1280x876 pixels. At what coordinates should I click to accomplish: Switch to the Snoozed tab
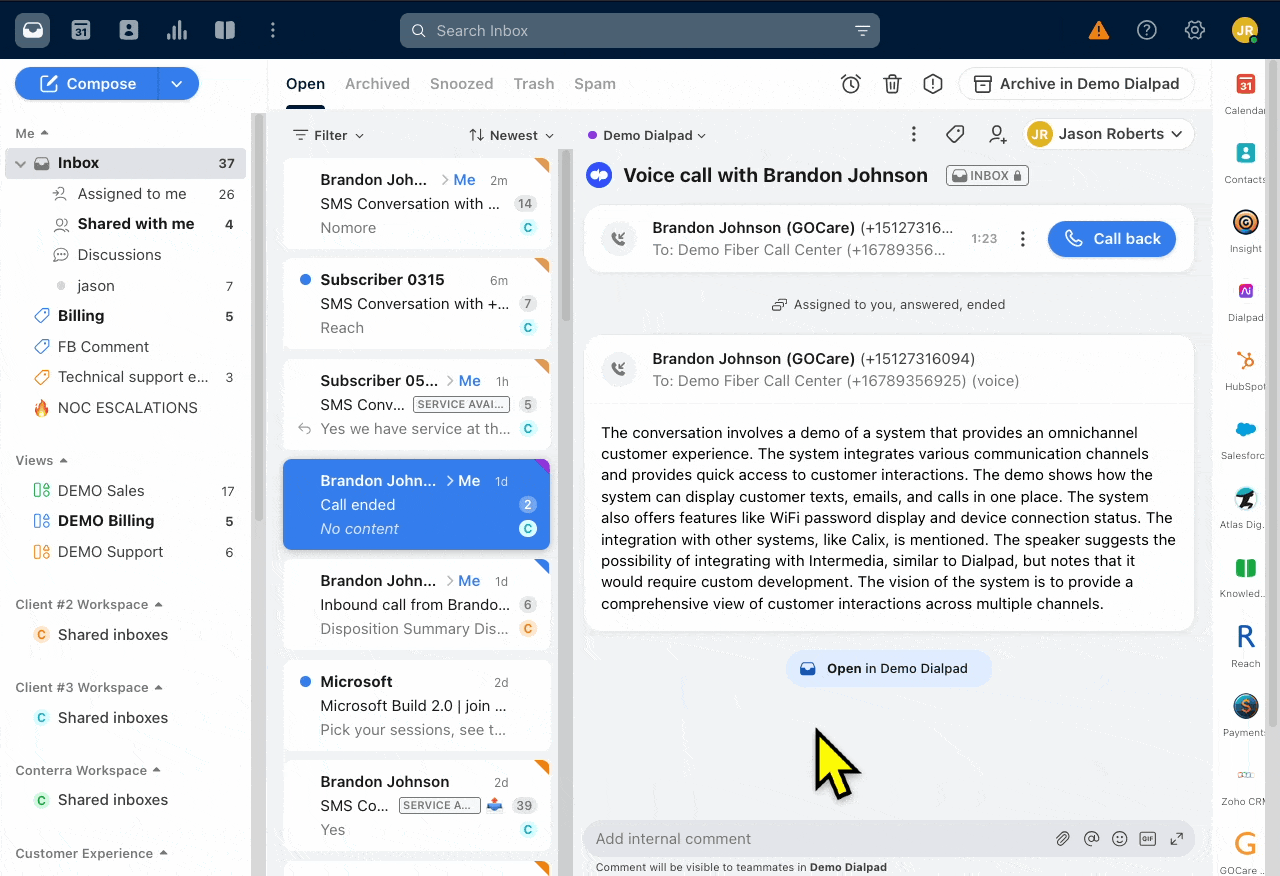[461, 84]
